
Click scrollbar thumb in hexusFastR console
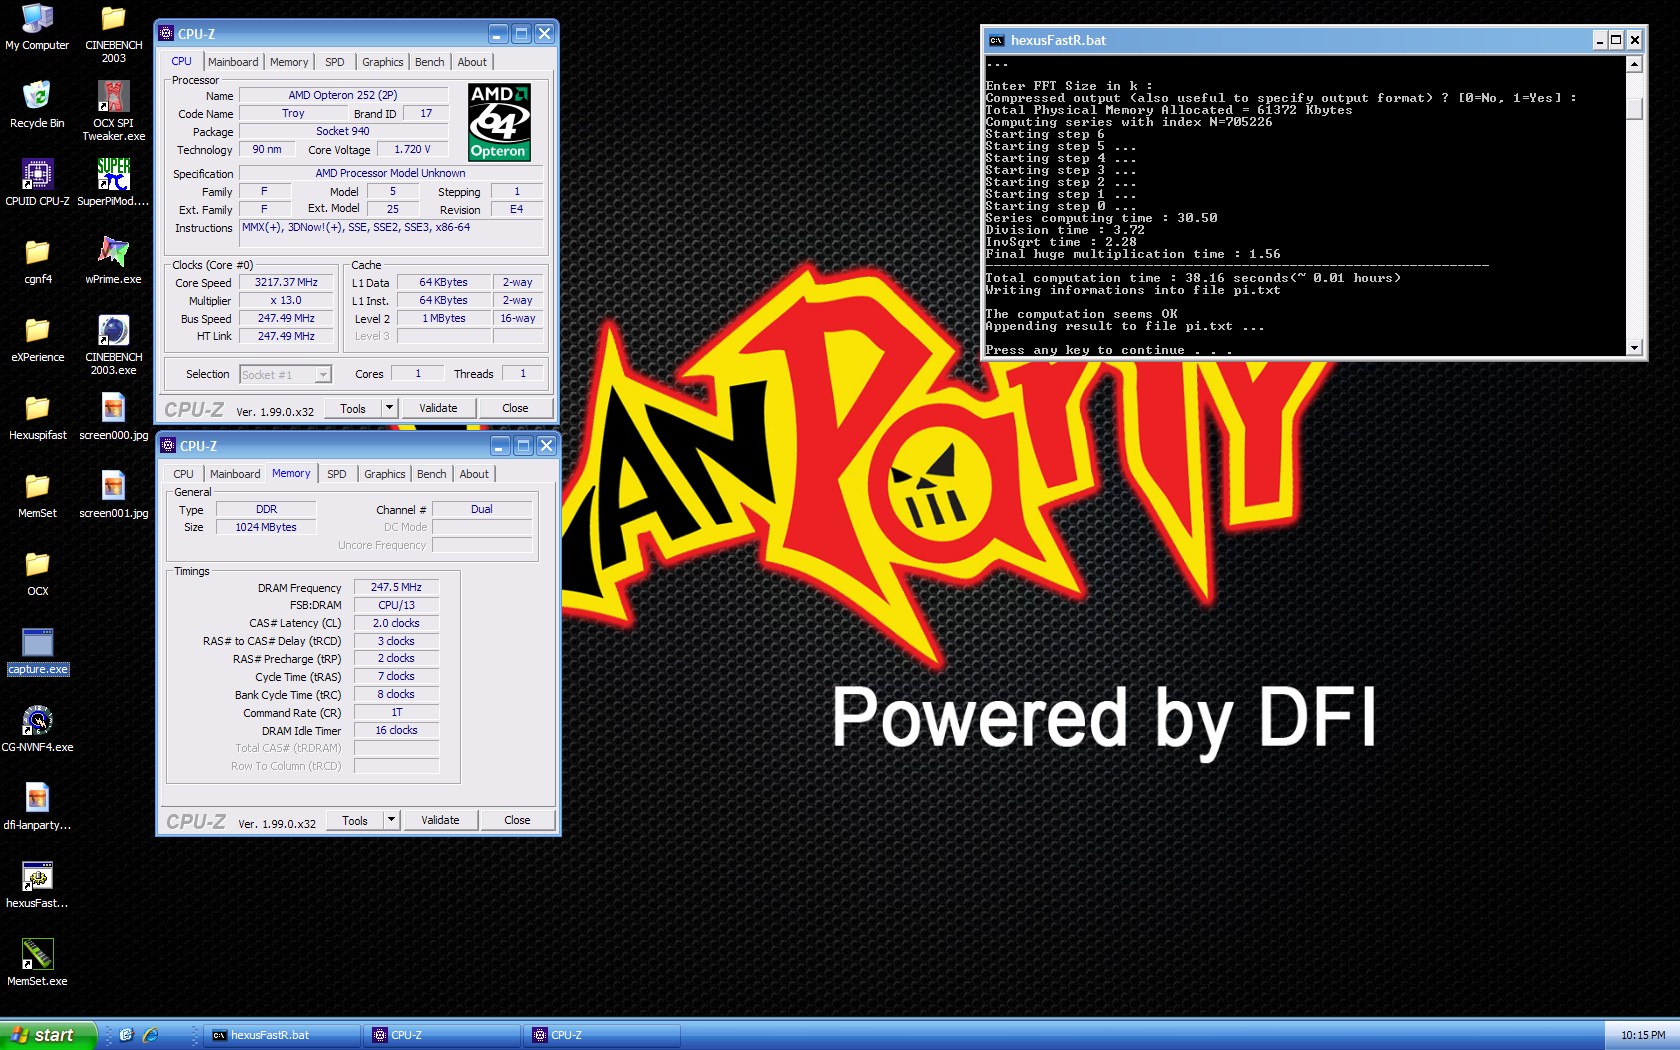(1634, 108)
